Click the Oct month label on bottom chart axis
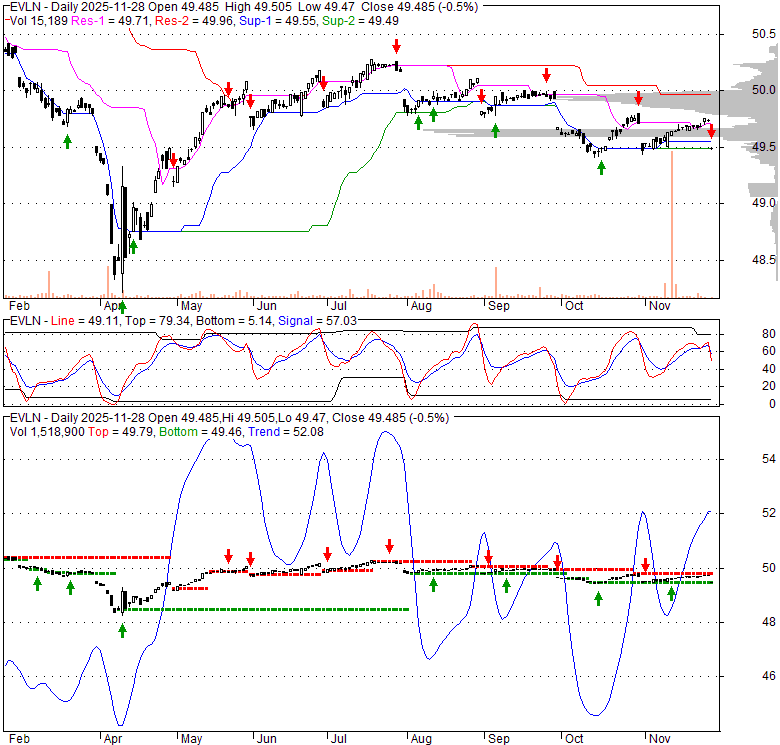The width and height of the screenshot is (780, 745). coord(573,738)
